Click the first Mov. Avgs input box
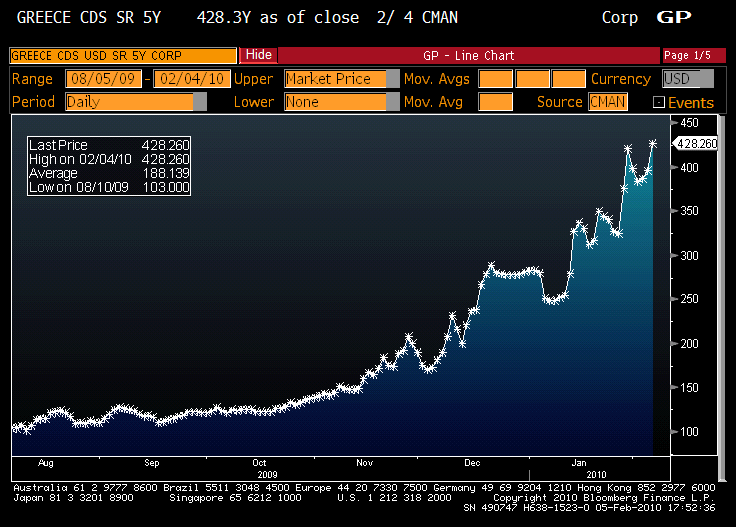736x527 pixels. click(495, 79)
